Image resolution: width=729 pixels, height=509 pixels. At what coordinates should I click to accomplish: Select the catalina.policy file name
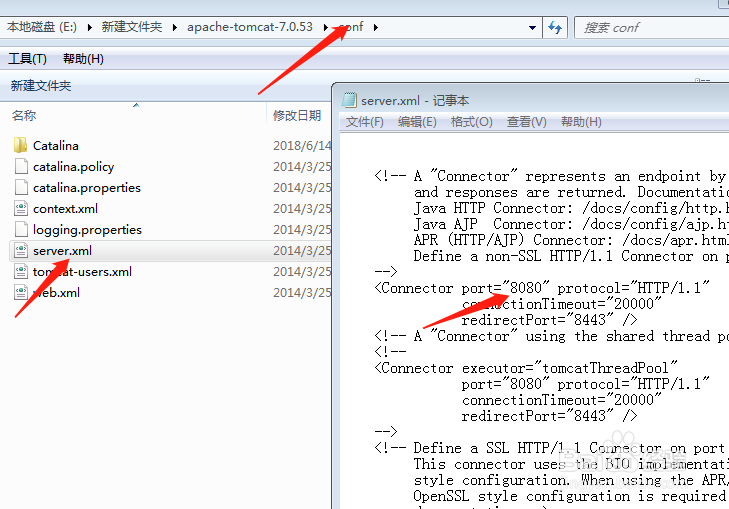coord(73,166)
